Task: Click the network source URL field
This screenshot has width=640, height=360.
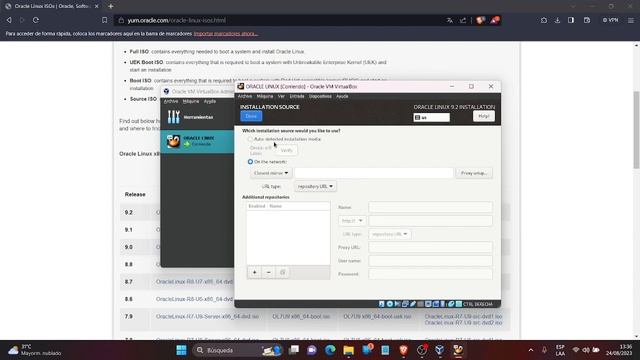Action: (373, 173)
